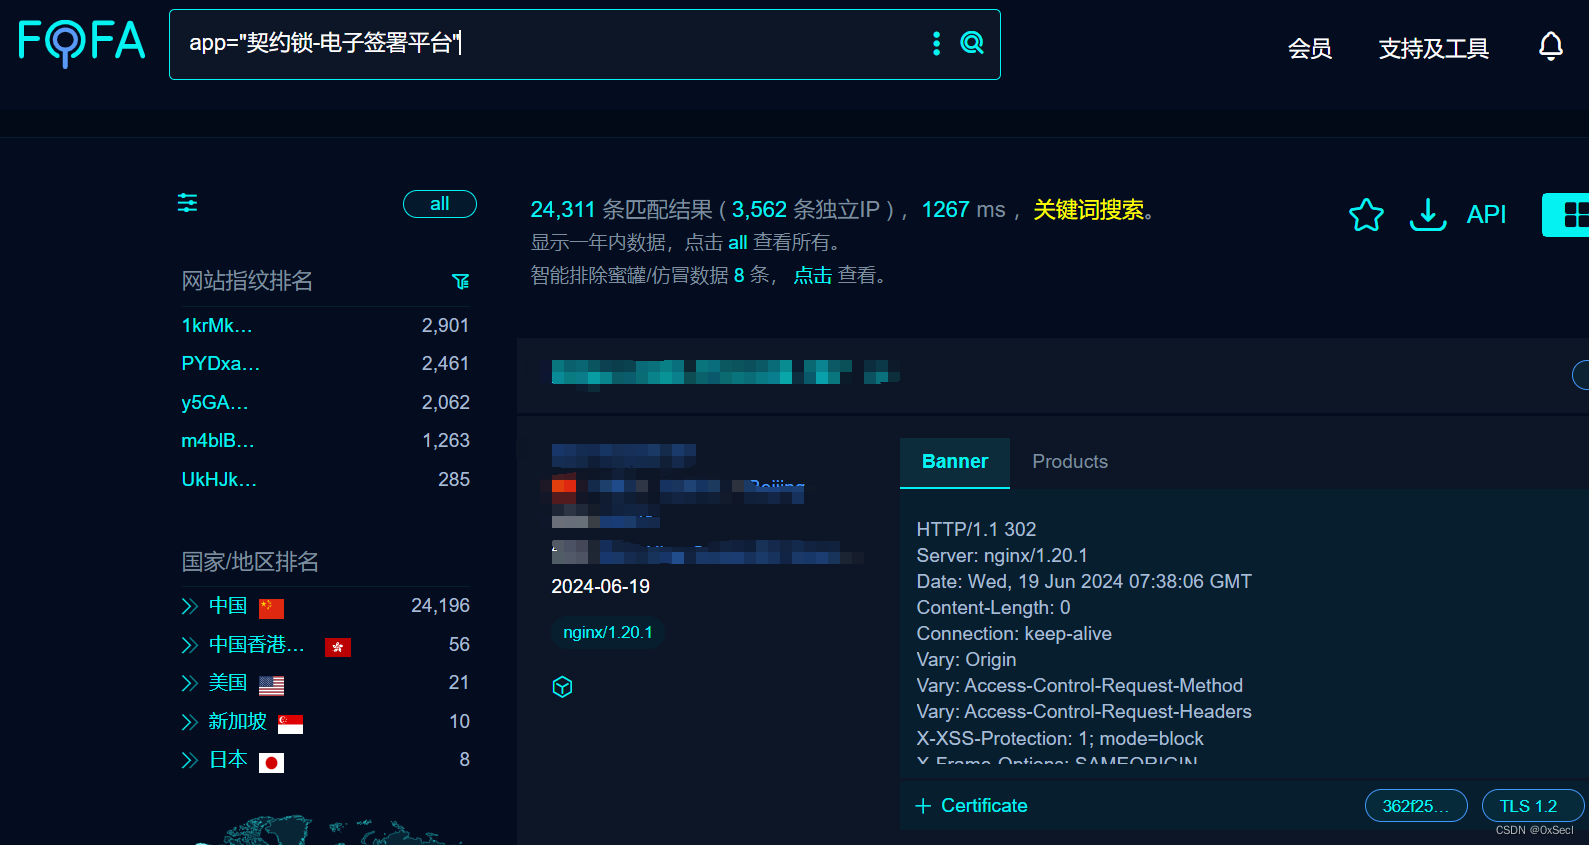The image size is (1589, 845).
Task: Expand the 美国 region entry
Action: (190, 683)
